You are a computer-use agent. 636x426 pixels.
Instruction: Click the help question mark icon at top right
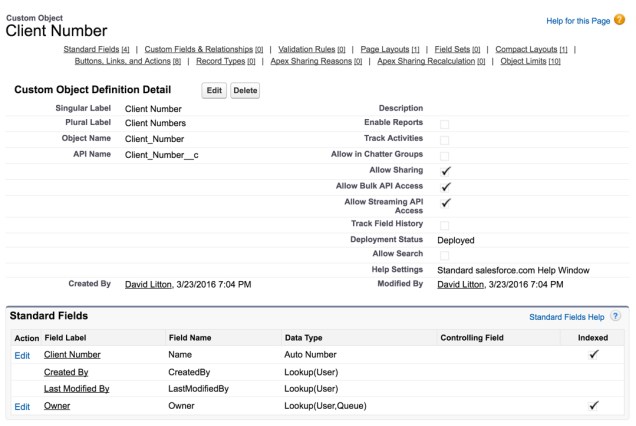point(620,21)
